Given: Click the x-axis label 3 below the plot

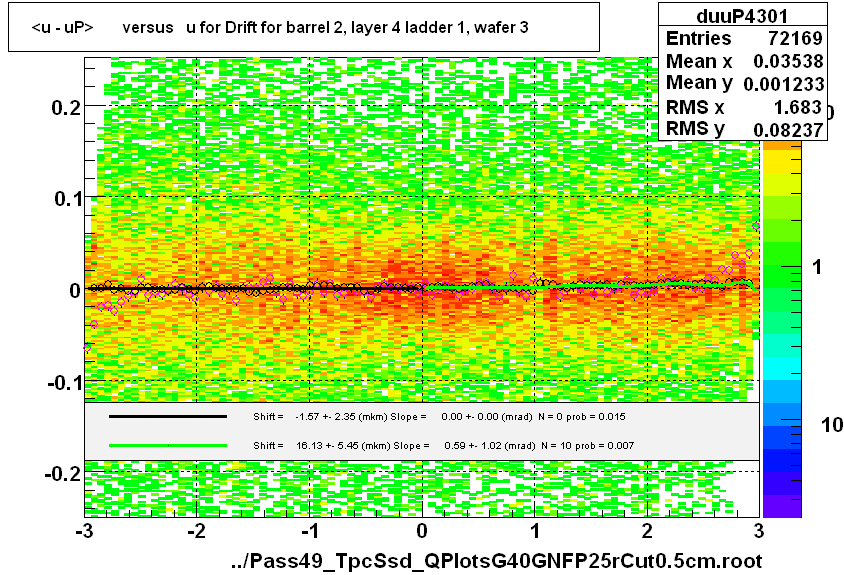Looking at the screenshot, I should point(759,531).
